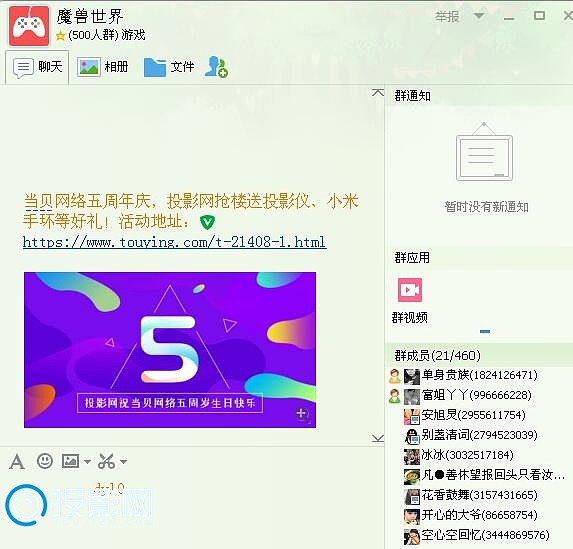The height and width of the screenshot is (549, 573).
Task: Click avatar of 单身贵族
Action: click(x=412, y=376)
